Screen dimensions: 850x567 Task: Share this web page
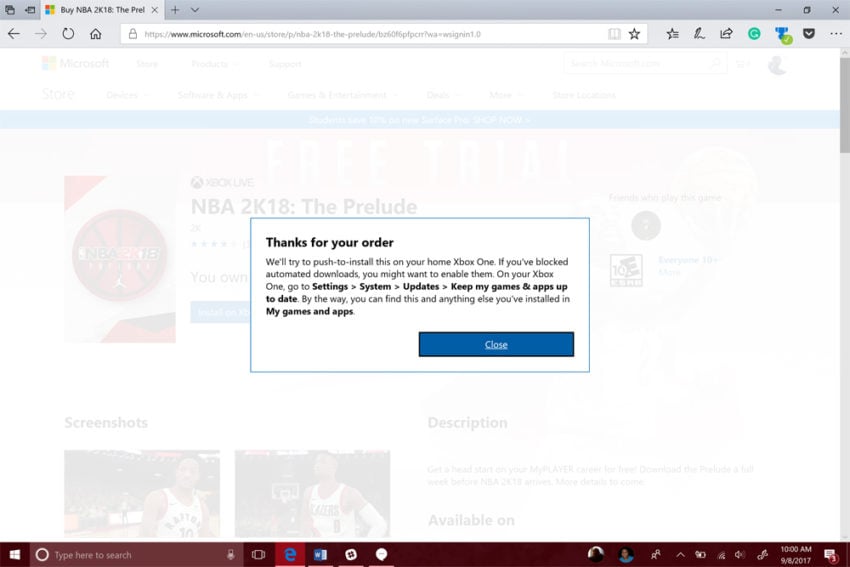click(x=726, y=34)
